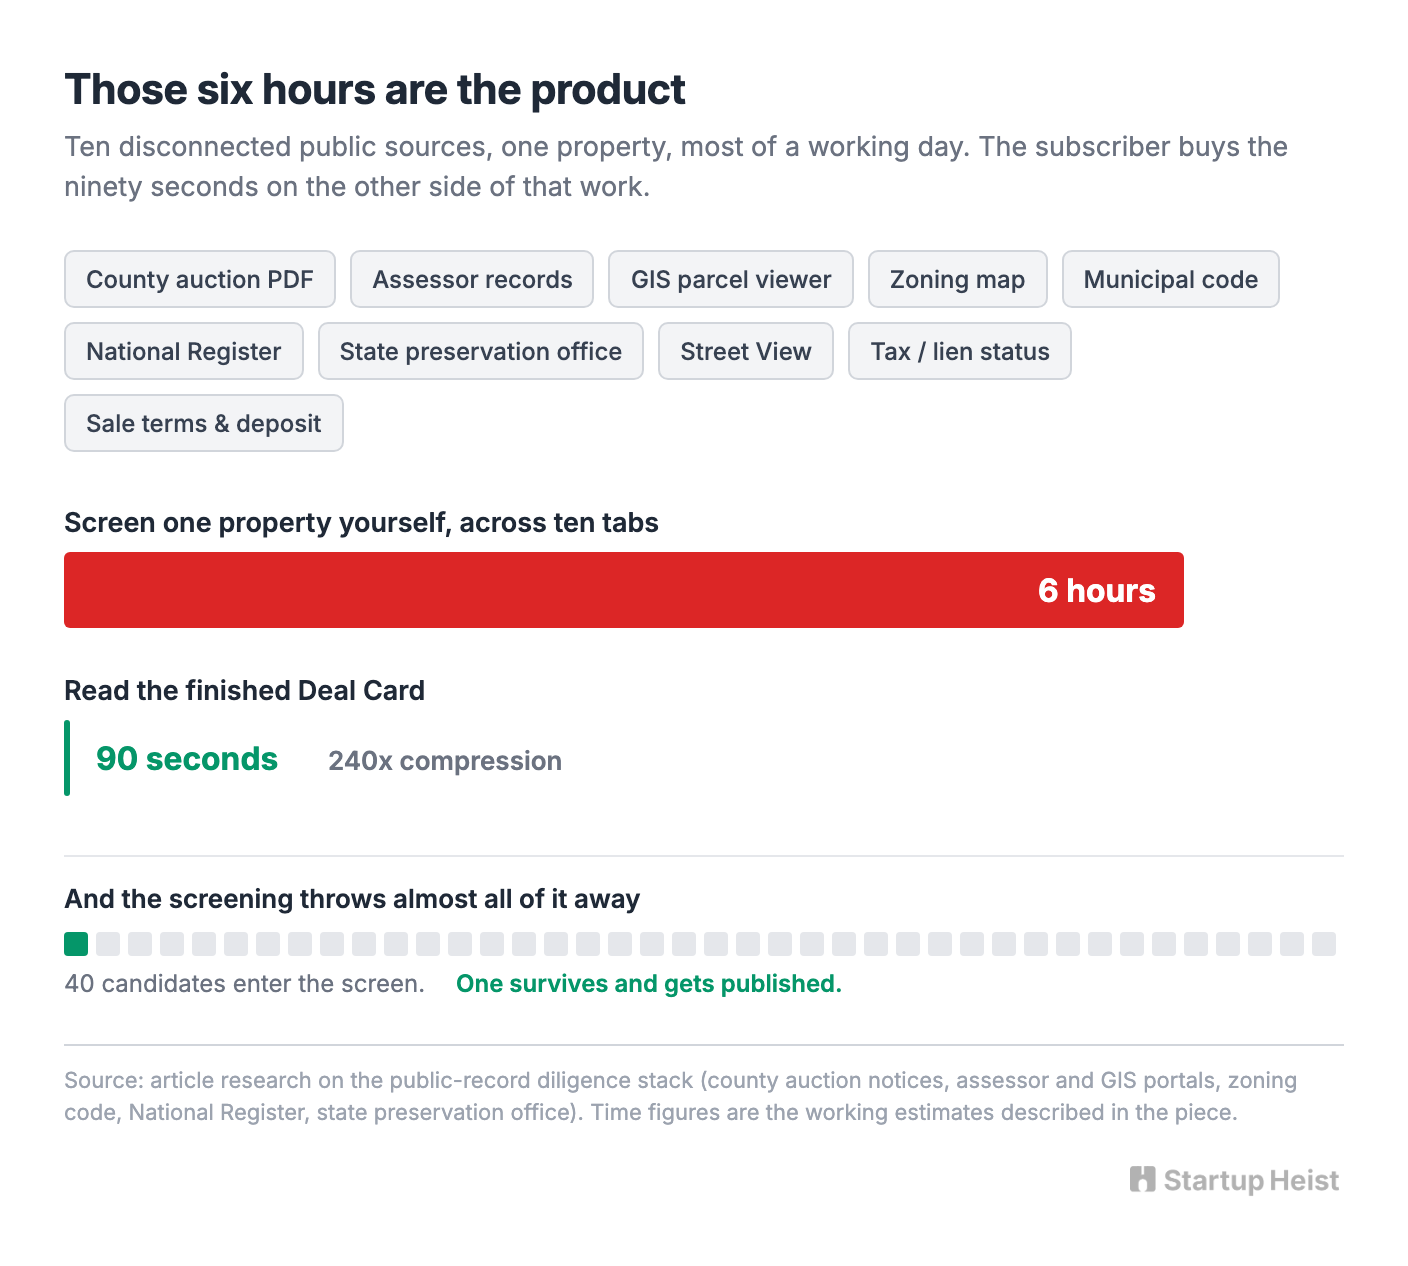Click the 240x compression label

click(445, 761)
